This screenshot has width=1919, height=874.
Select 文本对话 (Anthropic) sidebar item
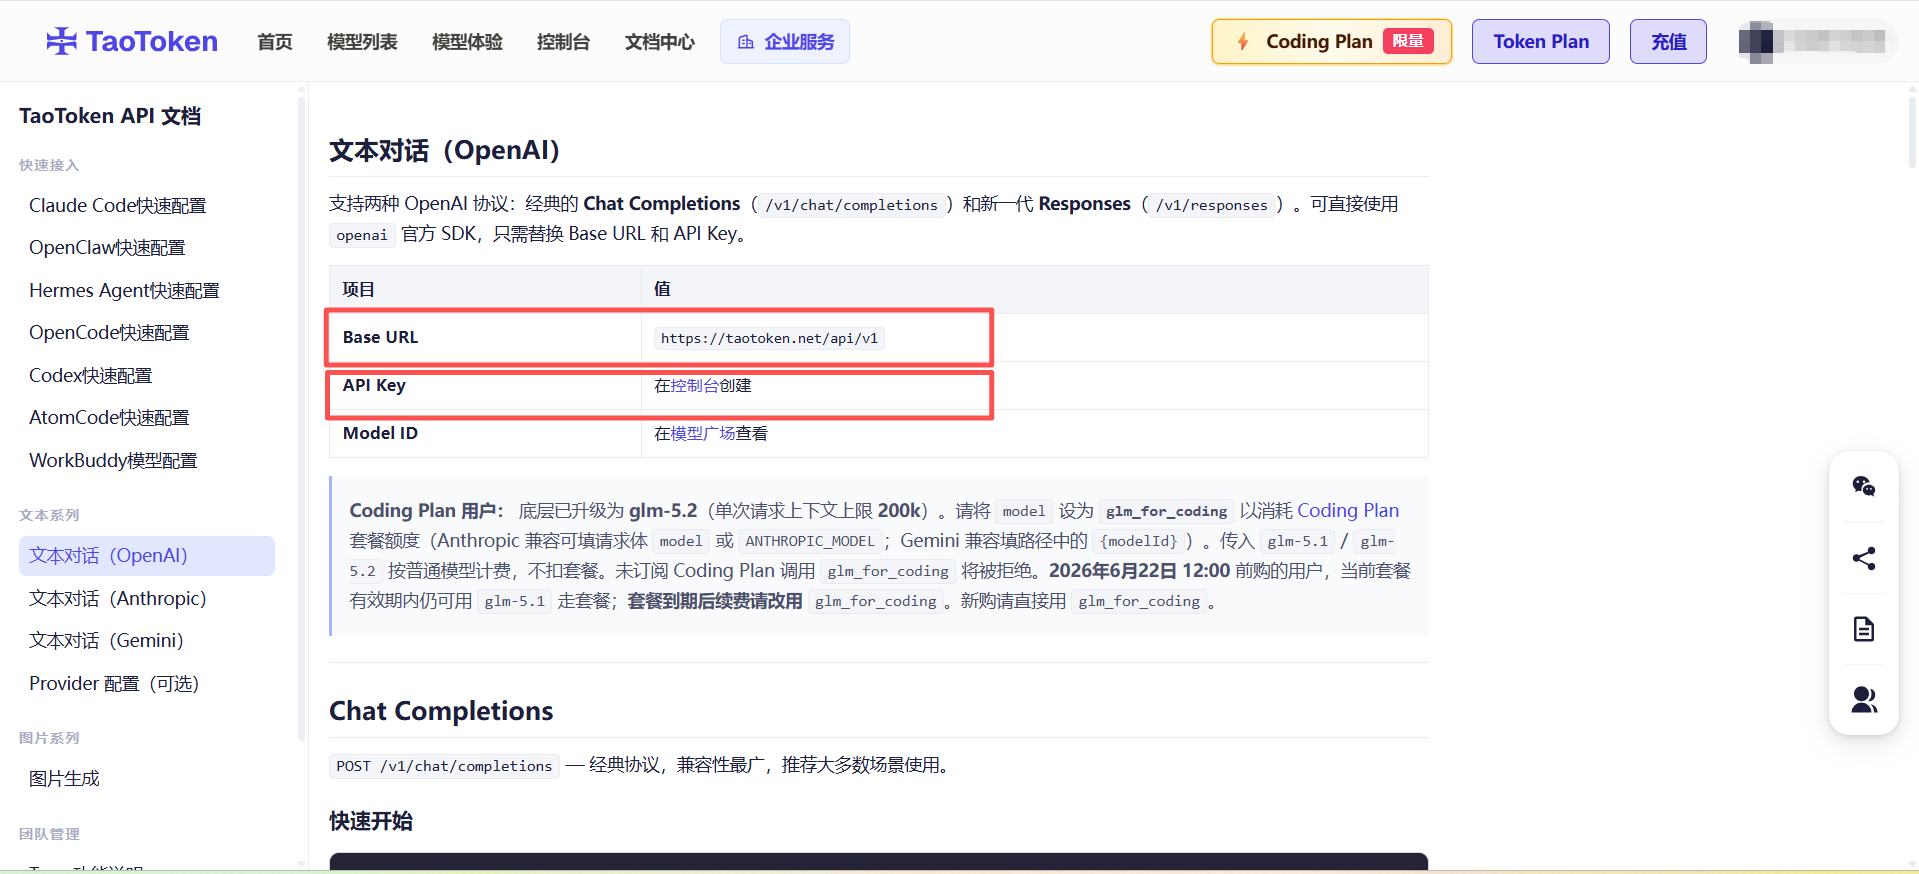pyautogui.click(x=118, y=598)
